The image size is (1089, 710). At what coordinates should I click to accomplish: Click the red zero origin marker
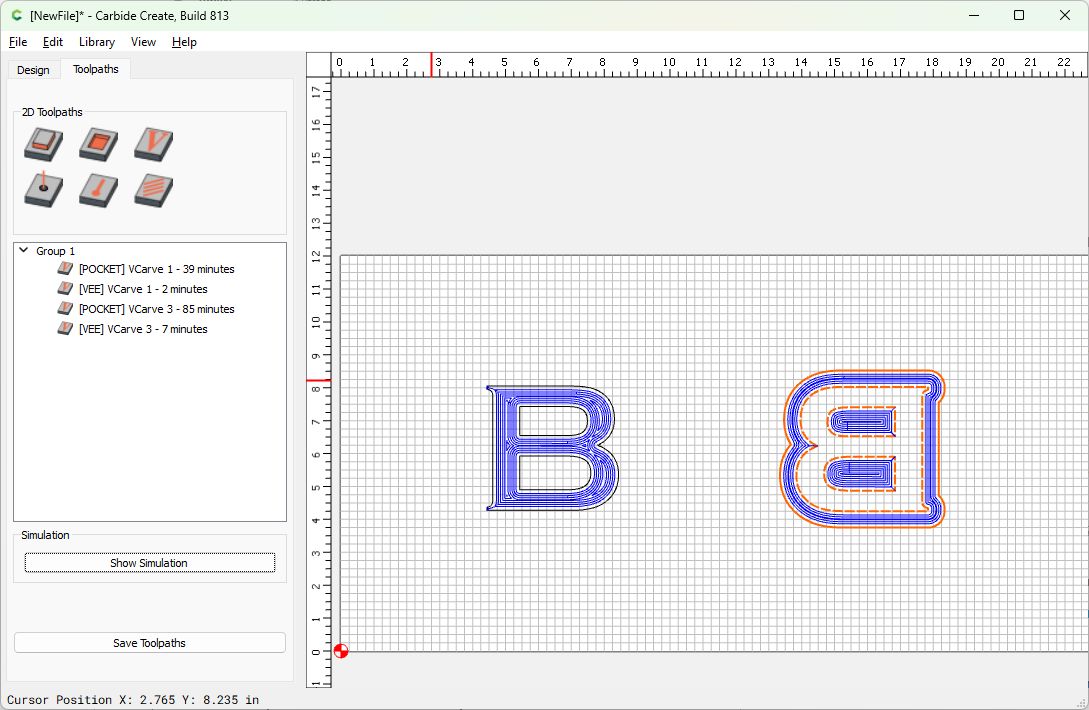tap(340, 651)
